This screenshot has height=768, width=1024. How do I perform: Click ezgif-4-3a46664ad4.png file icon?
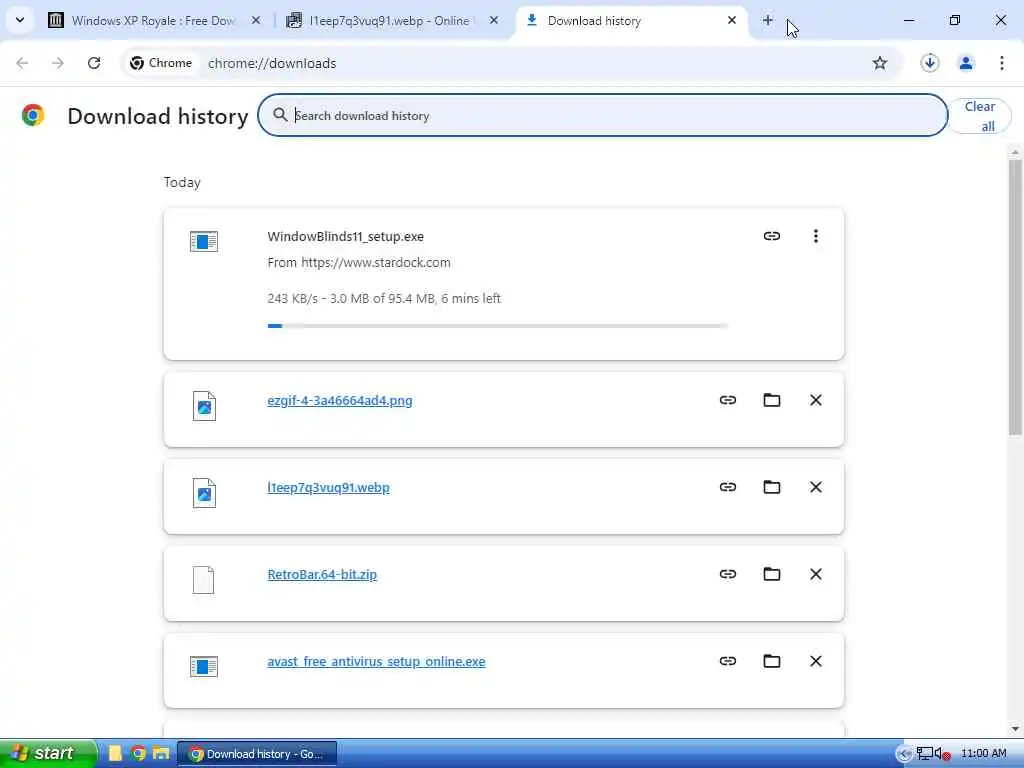204,406
